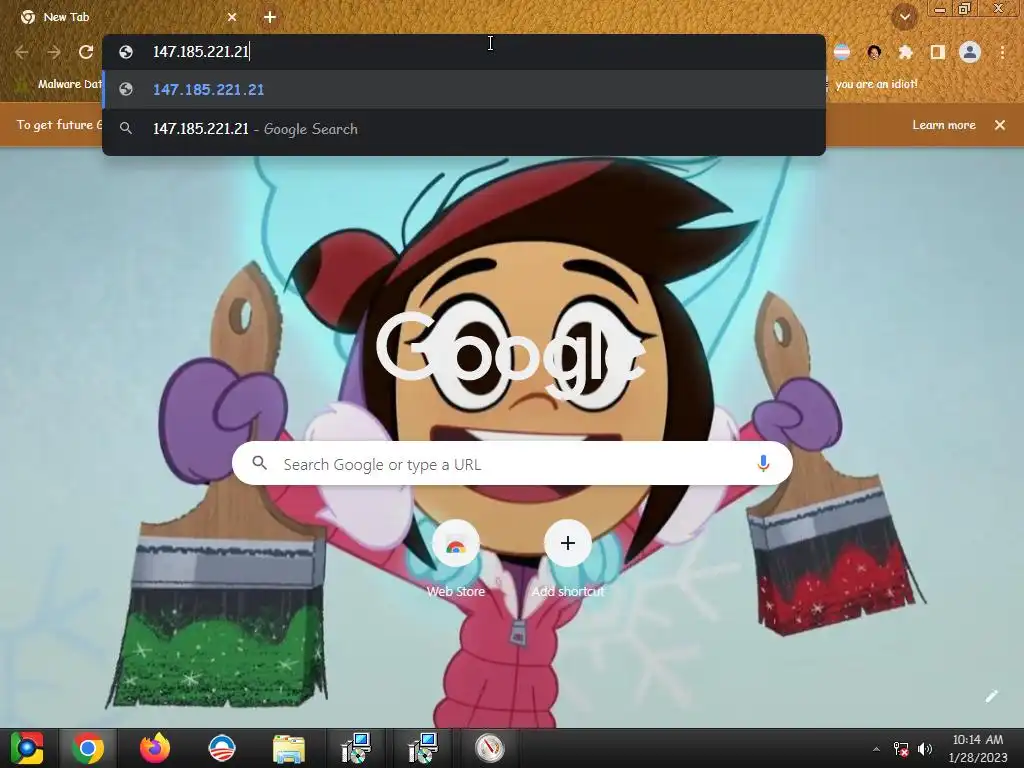The width and height of the screenshot is (1024, 768).
Task: Go back using the back arrow
Action: click(22, 52)
